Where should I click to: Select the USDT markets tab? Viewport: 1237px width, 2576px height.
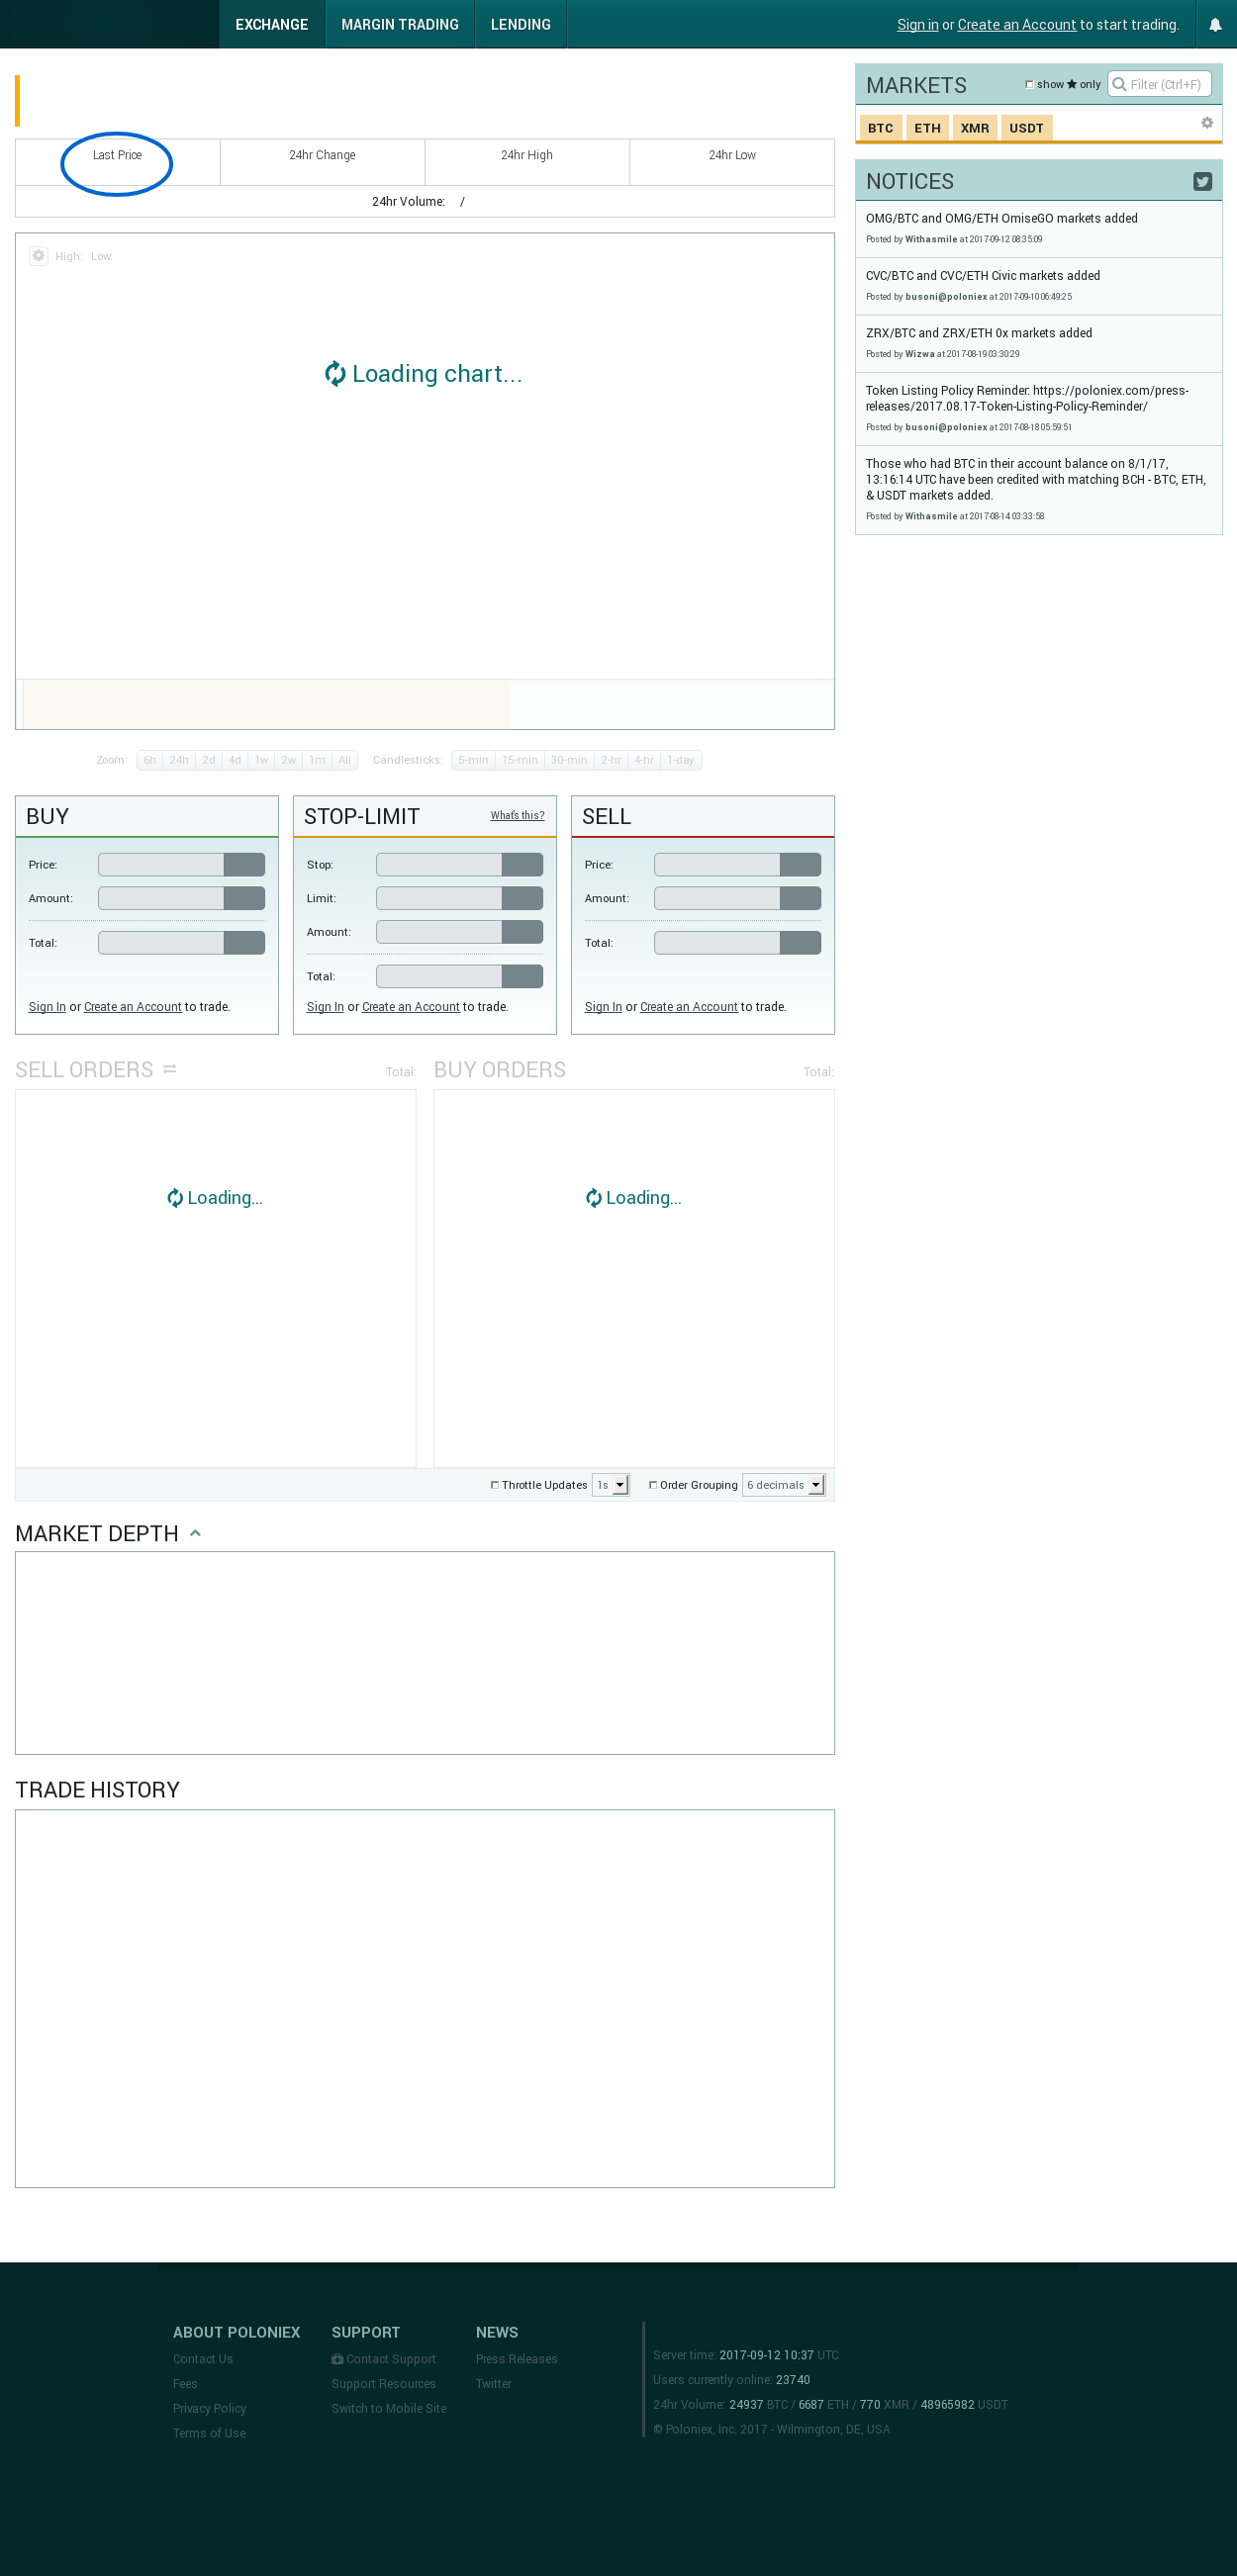coord(1026,128)
